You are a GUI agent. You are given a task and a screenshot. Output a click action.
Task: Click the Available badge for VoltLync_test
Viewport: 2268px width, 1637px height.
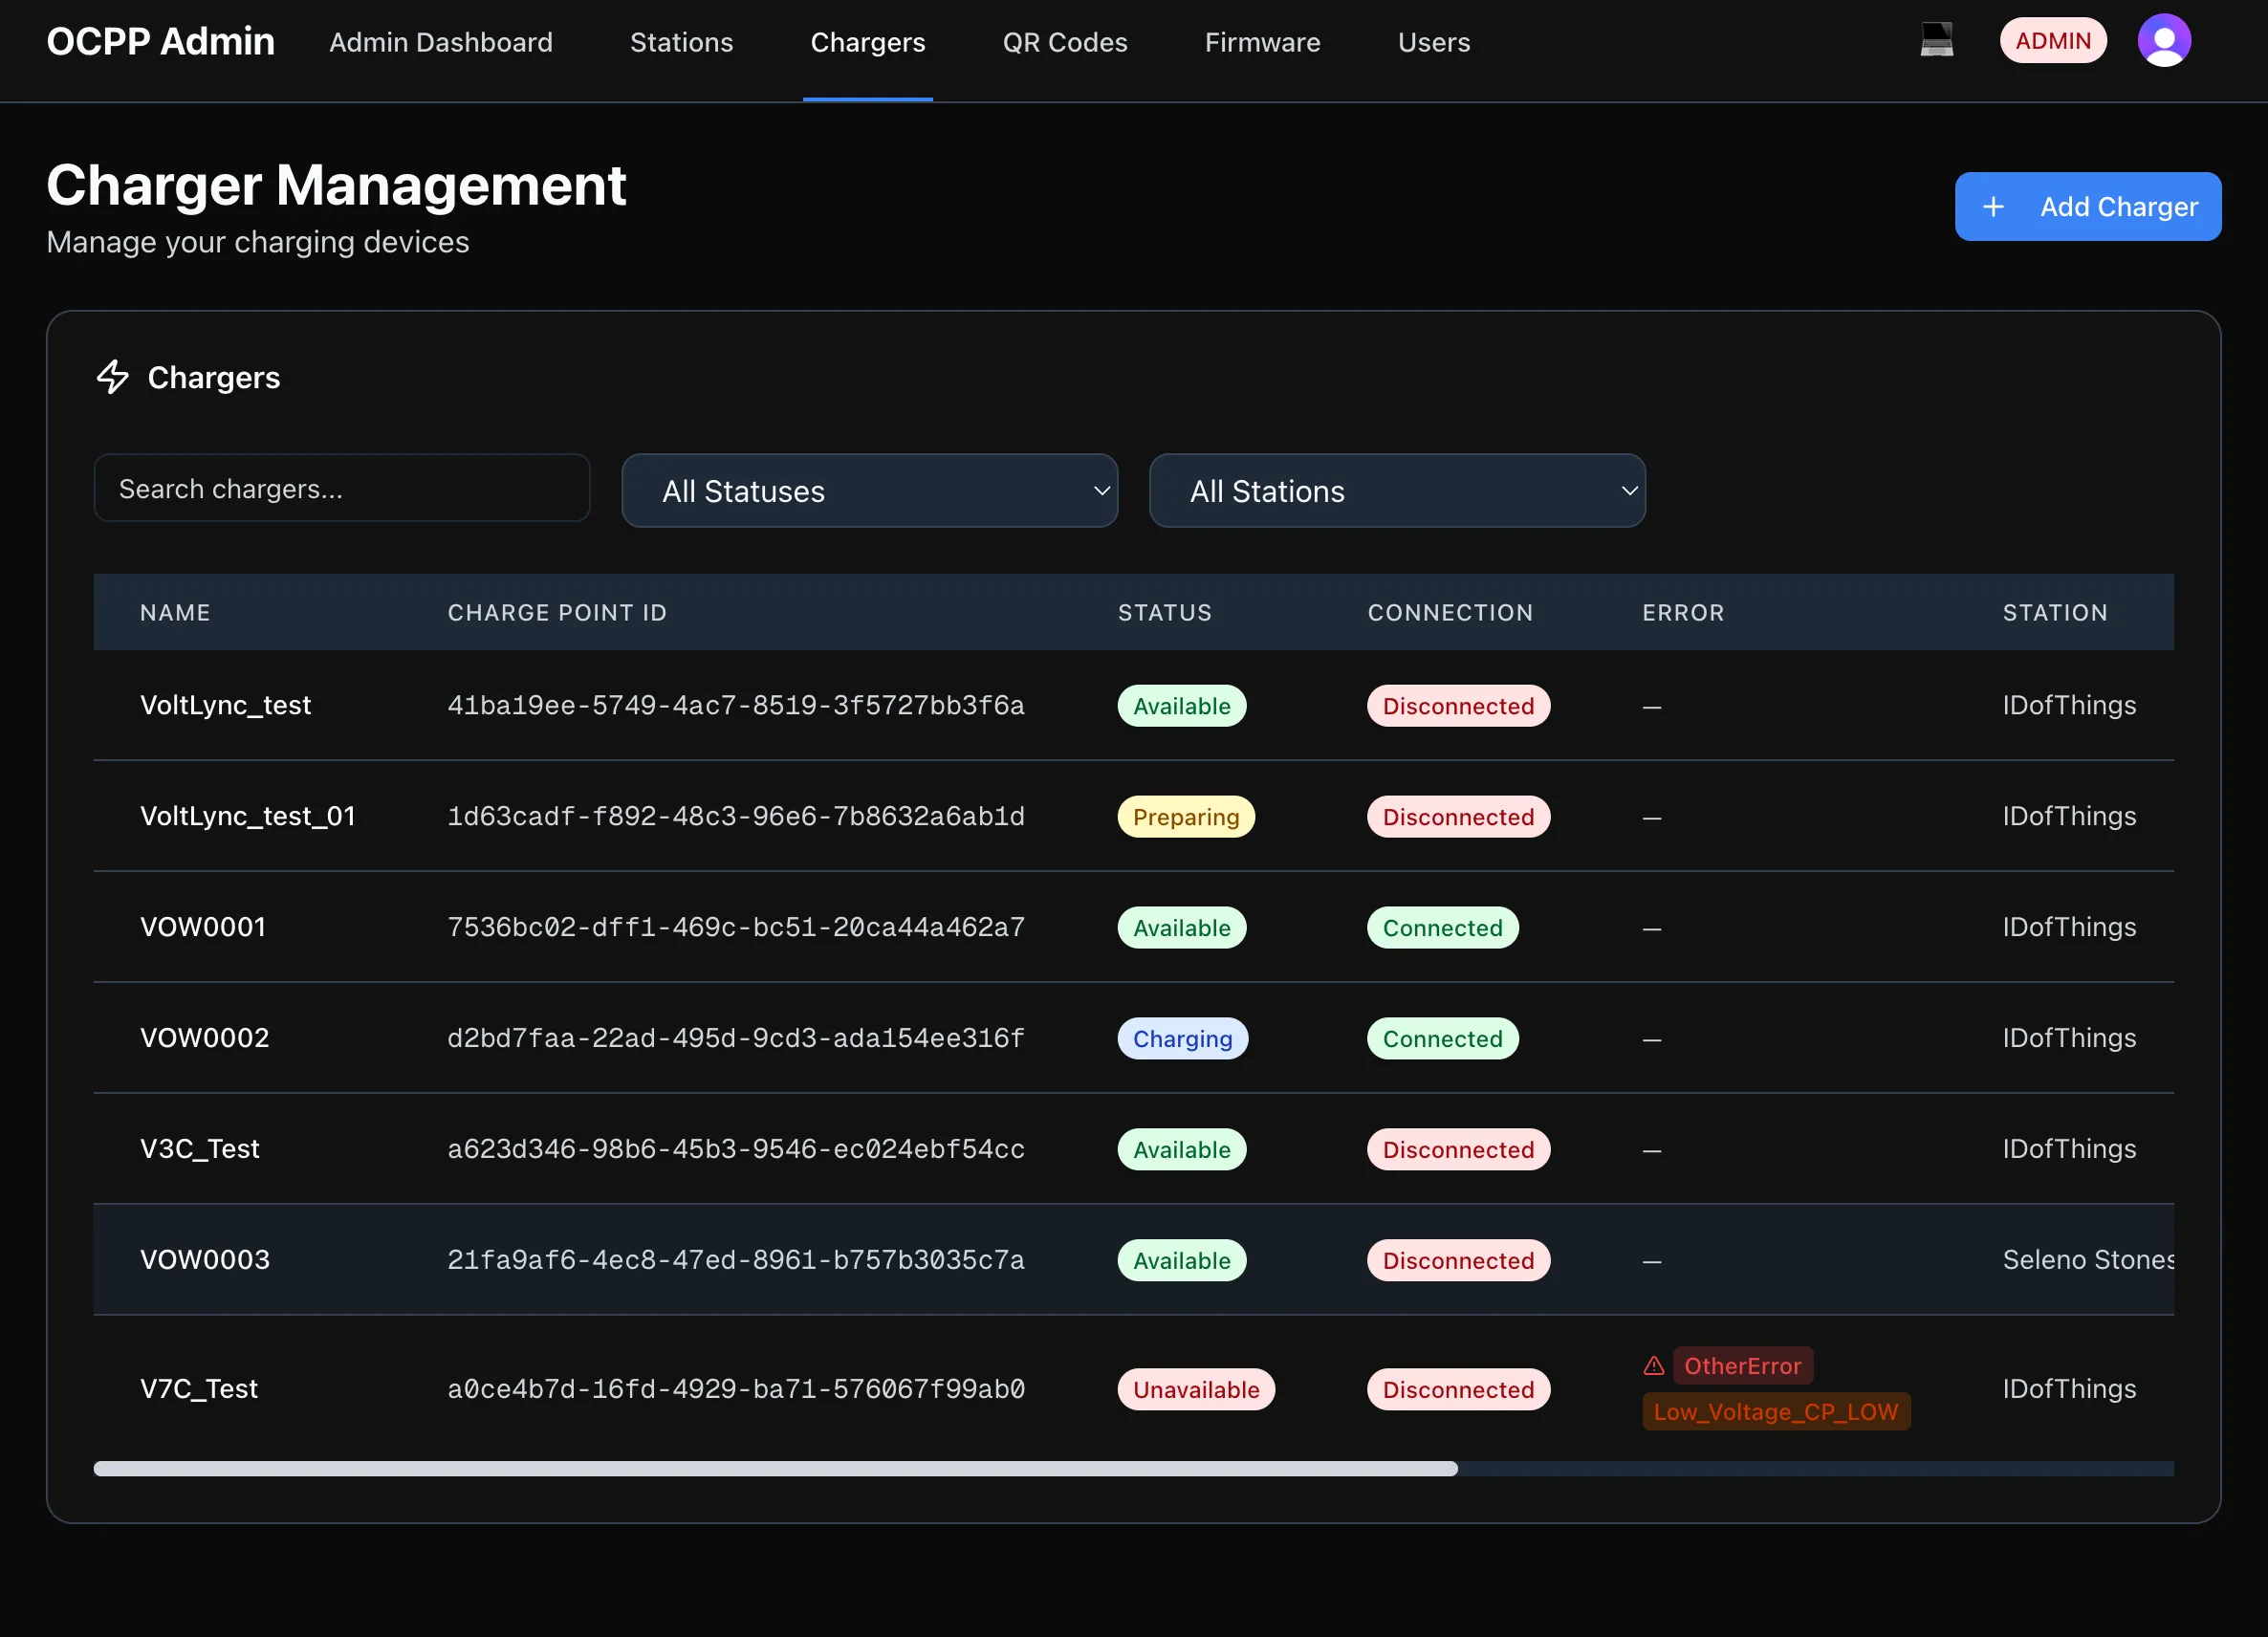tap(1182, 706)
